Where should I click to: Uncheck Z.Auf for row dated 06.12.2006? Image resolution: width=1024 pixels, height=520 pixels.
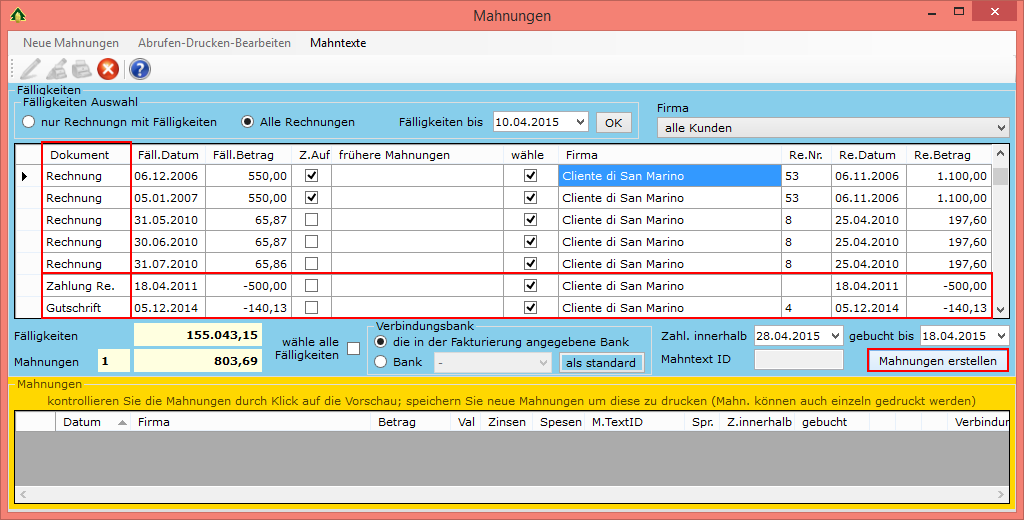point(312,176)
